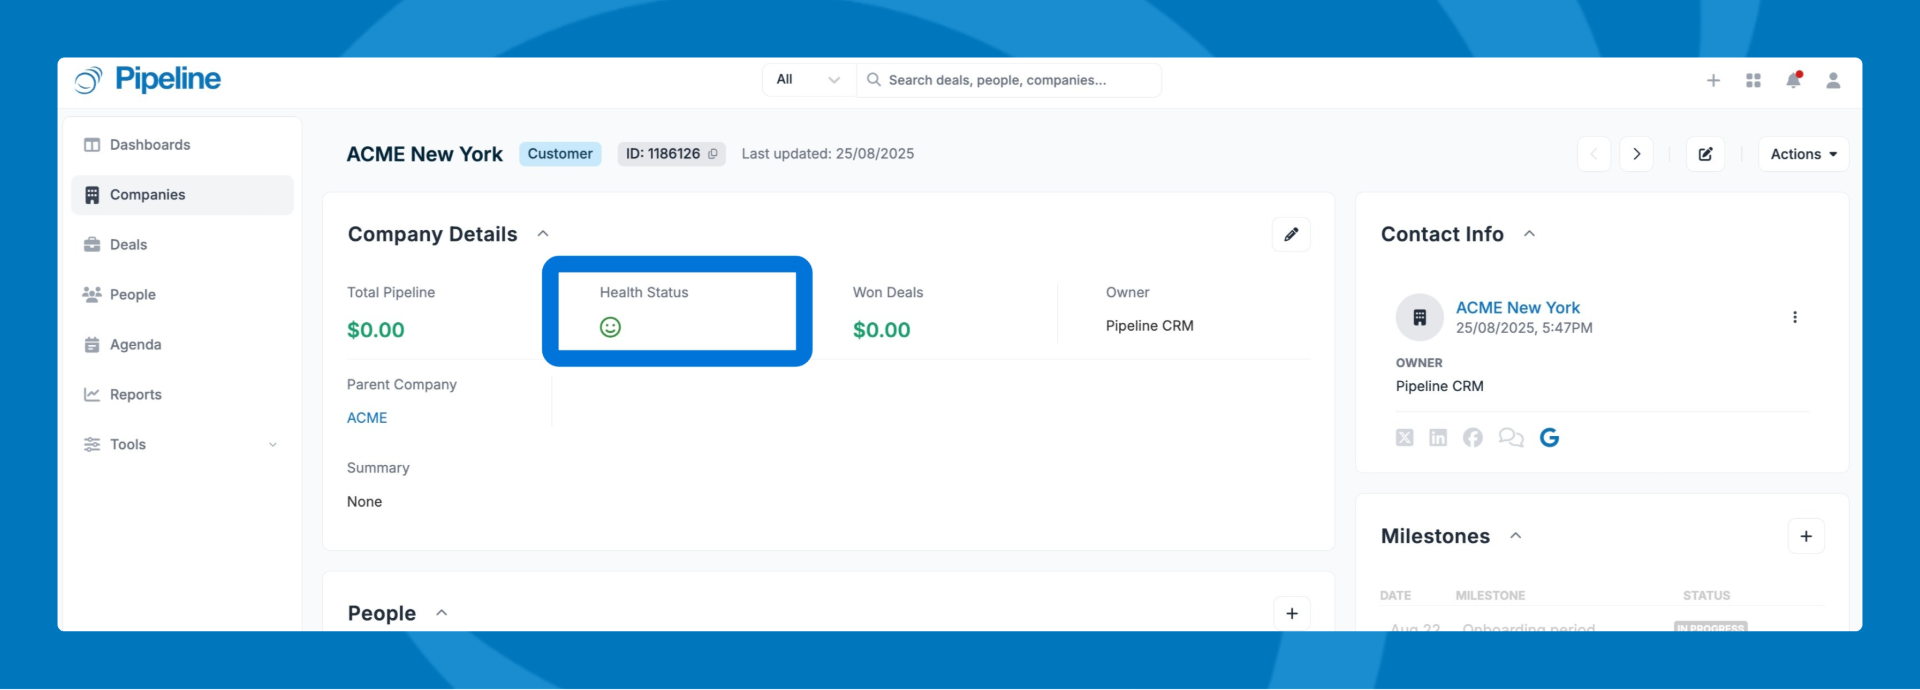Image resolution: width=1920 pixels, height=690 pixels.
Task: Open the contact card three-dot menu
Action: click(1795, 317)
